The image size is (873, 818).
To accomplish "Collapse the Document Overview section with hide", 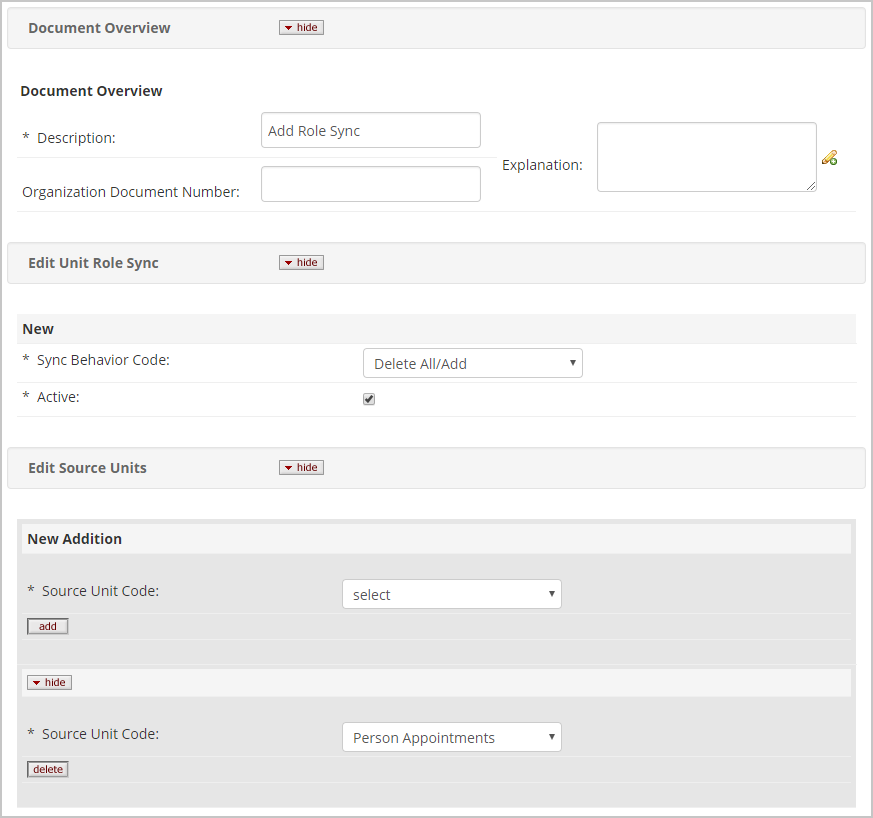I will point(301,28).
